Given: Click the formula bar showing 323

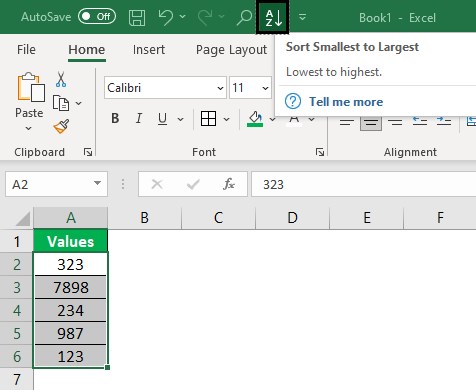Looking at the screenshot, I should (363, 184).
